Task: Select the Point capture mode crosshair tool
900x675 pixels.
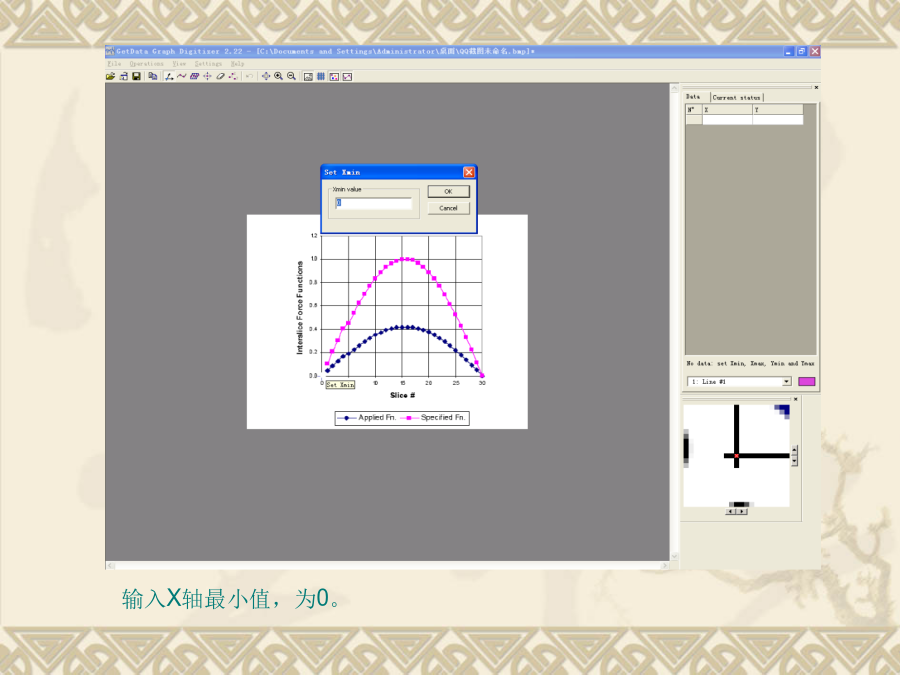Action: pos(207,76)
